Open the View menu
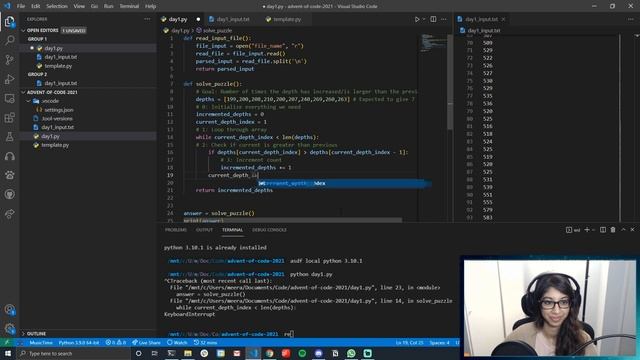Screen dimensions: 640x360 coord(79,6)
